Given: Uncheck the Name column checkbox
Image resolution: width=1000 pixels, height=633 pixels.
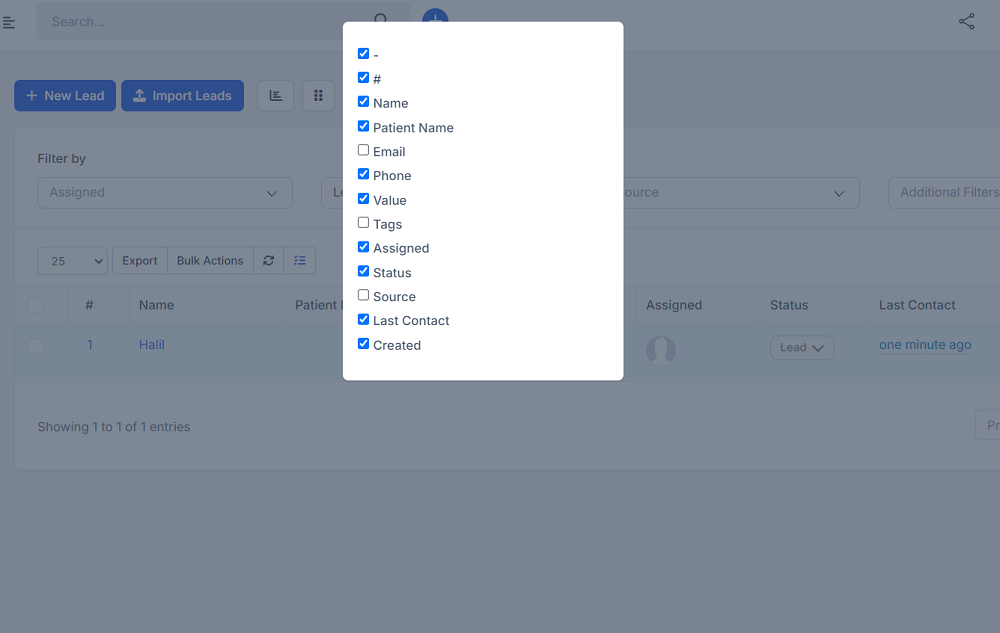Looking at the screenshot, I should pos(363,102).
